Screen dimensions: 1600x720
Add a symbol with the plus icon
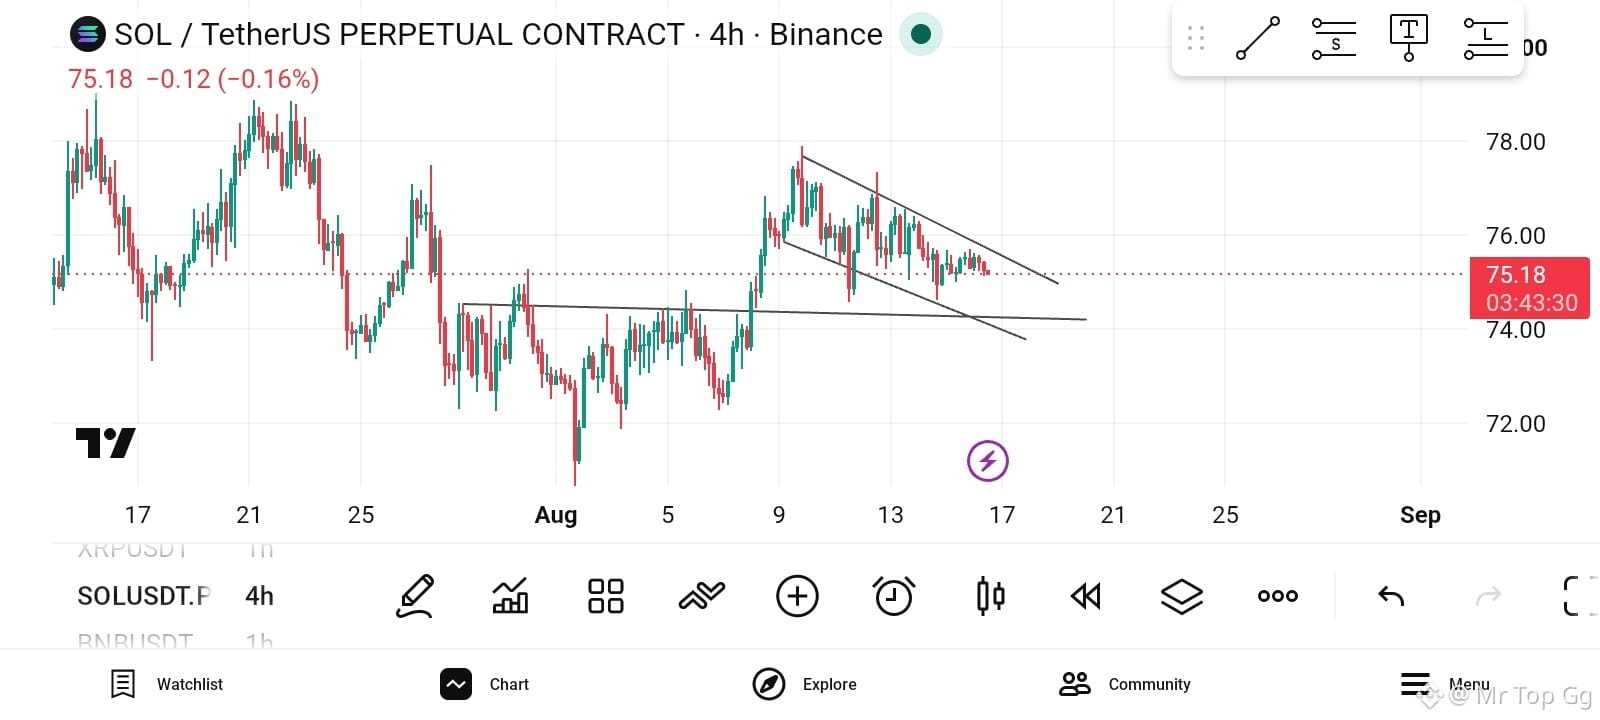pos(797,596)
